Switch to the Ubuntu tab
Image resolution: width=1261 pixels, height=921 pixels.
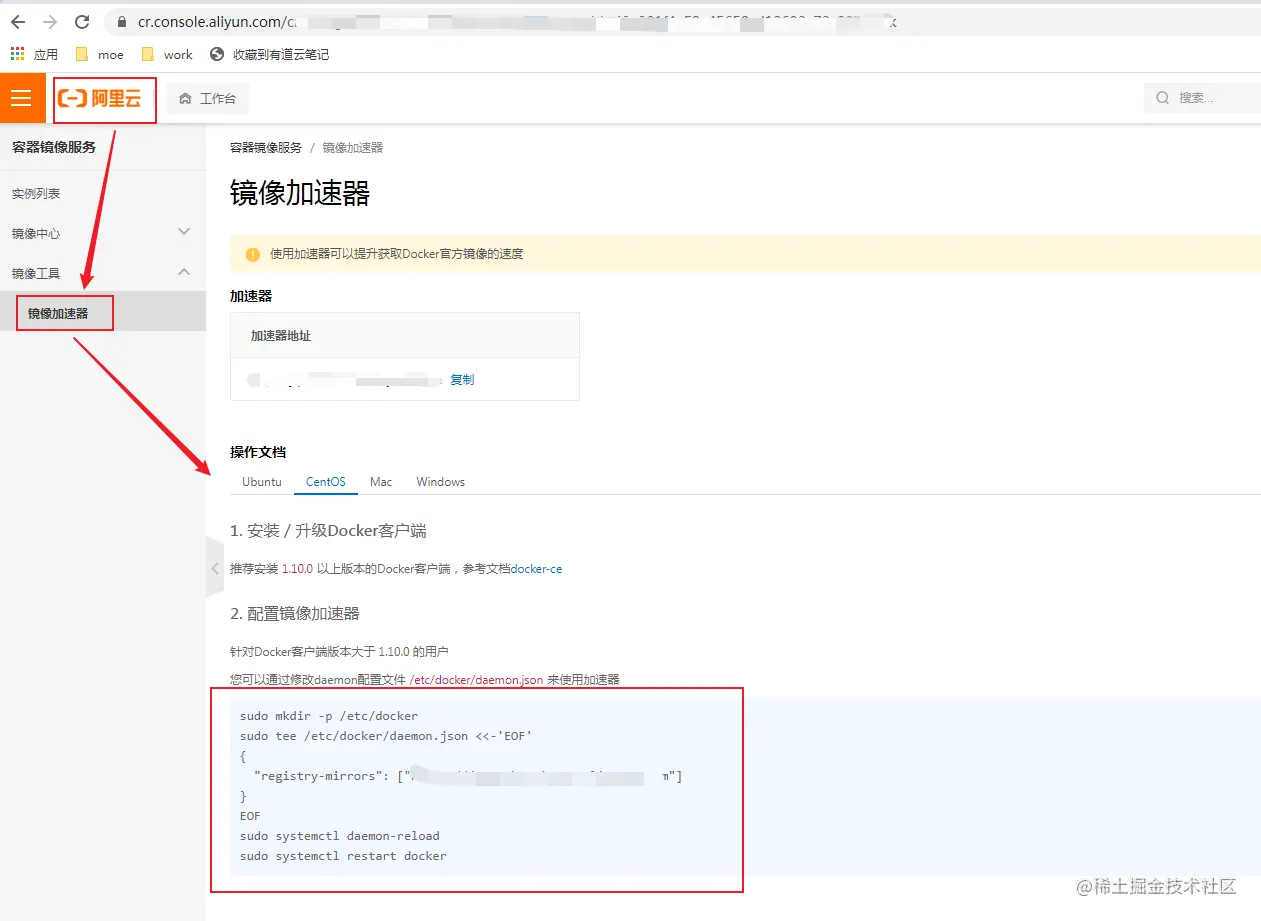pyautogui.click(x=262, y=481)
